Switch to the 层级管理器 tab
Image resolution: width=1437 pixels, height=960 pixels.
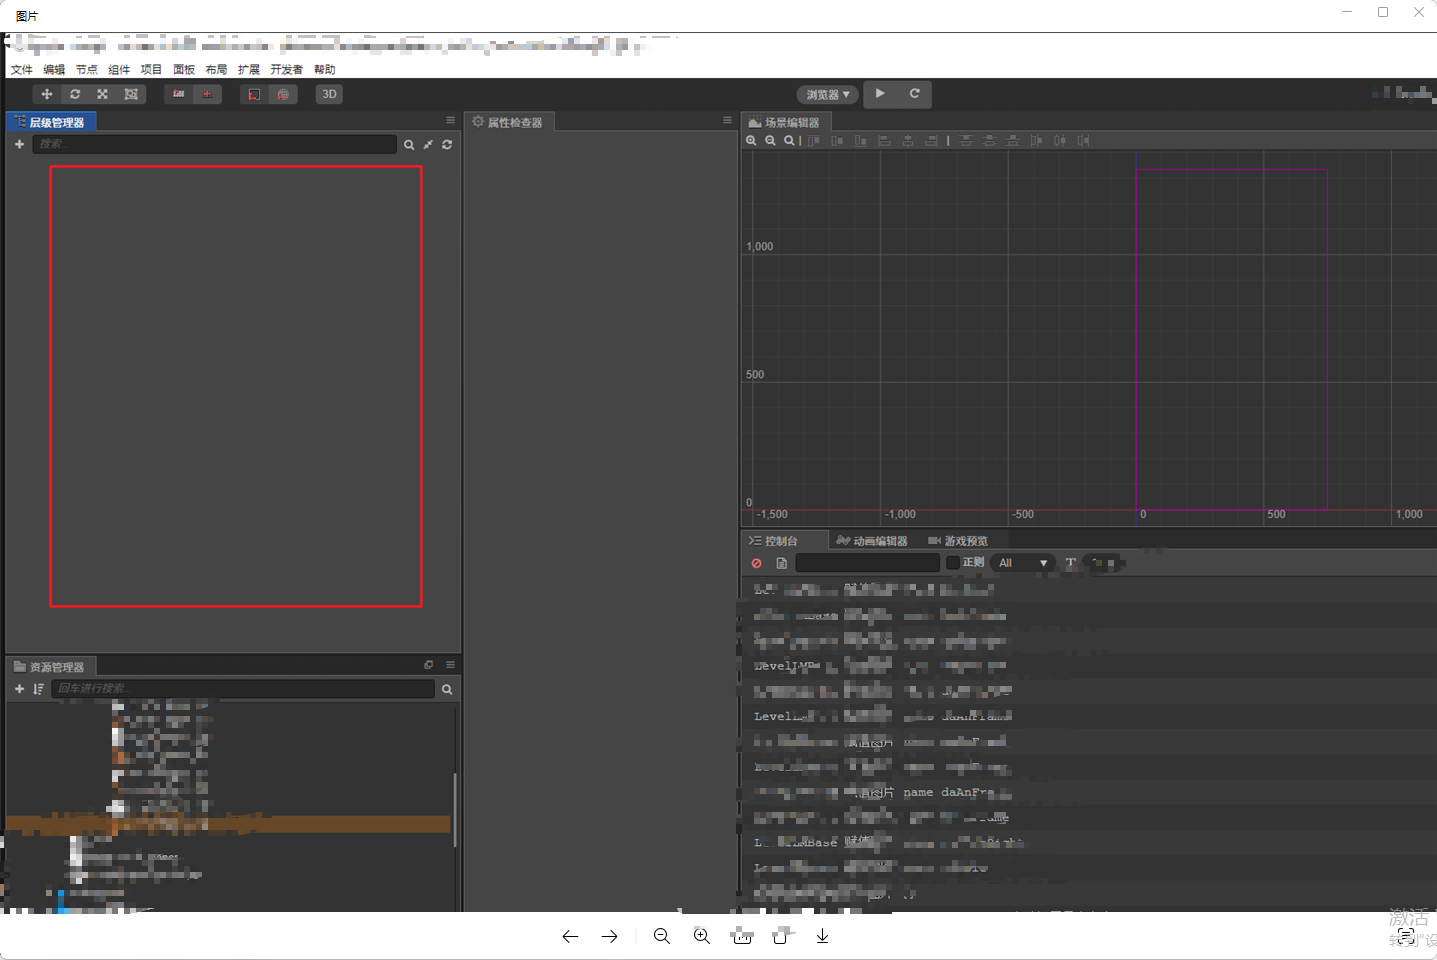[x=52, y=122]
